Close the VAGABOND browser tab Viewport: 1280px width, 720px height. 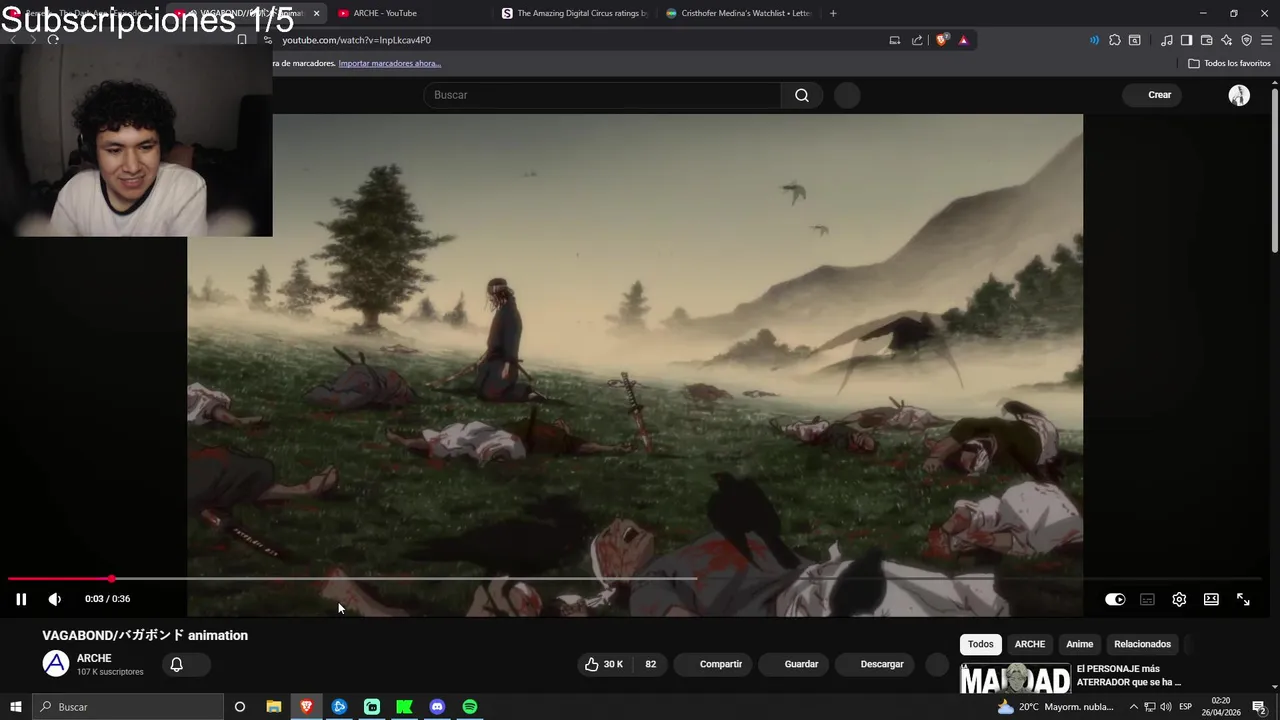316,13
